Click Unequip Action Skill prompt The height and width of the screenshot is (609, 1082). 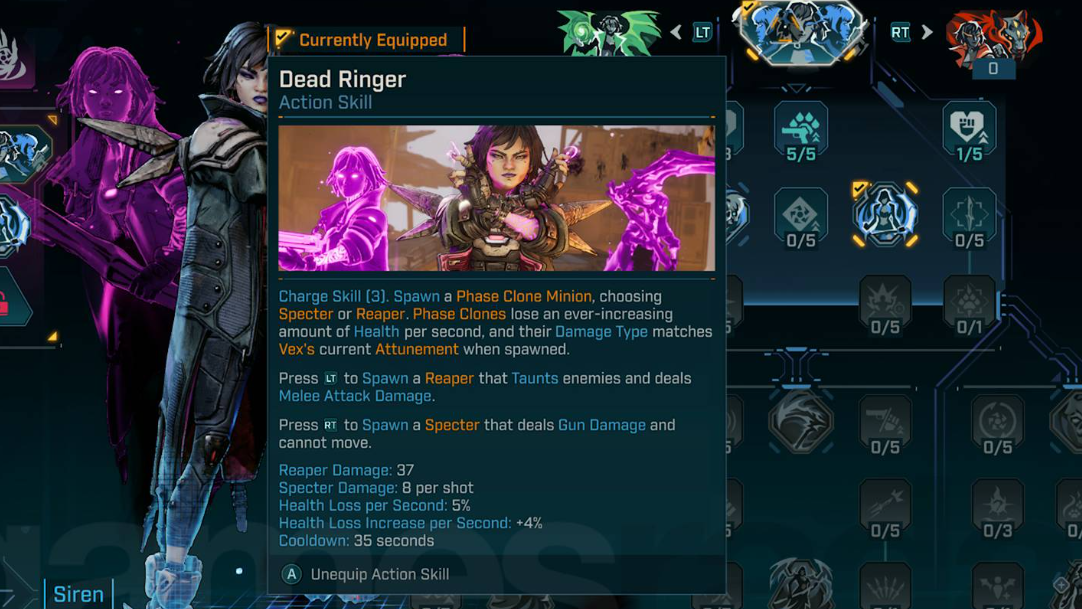coord(366,574)
